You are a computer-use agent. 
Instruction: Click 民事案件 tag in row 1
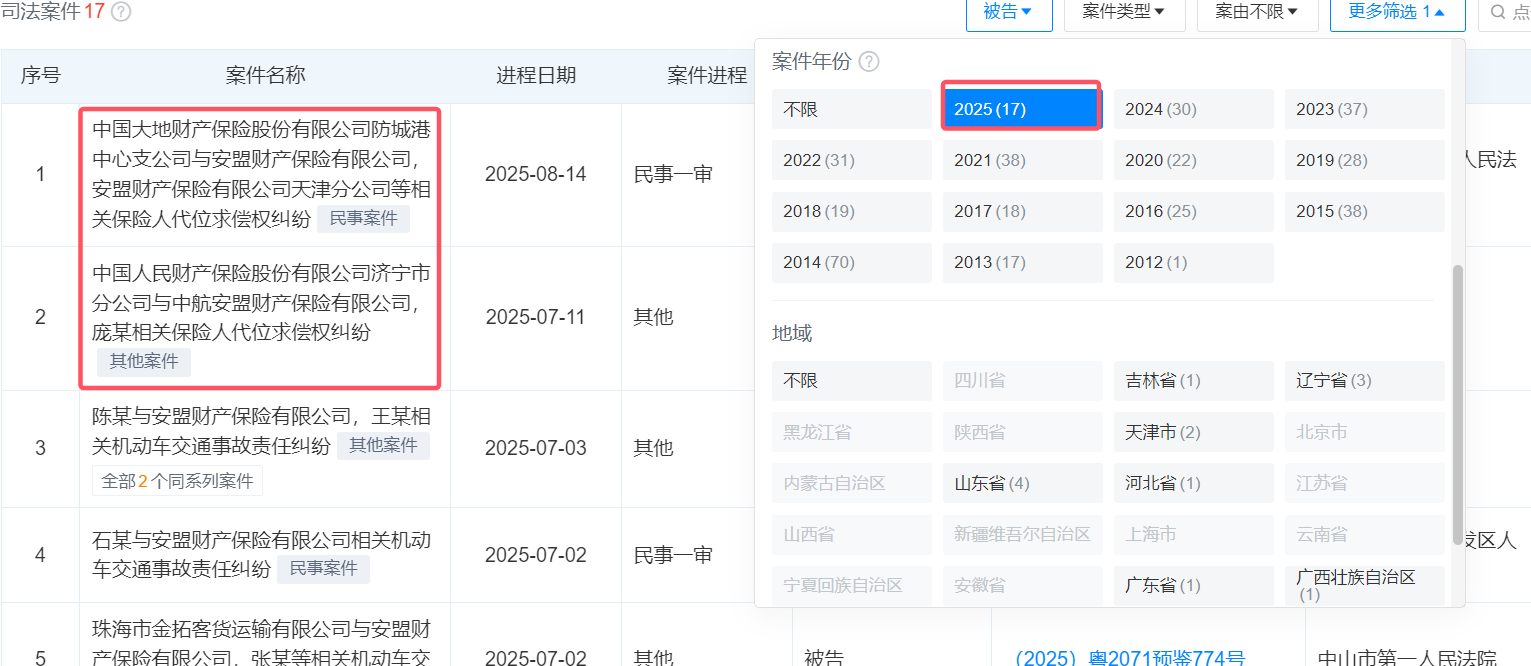(x=363, y=218)
